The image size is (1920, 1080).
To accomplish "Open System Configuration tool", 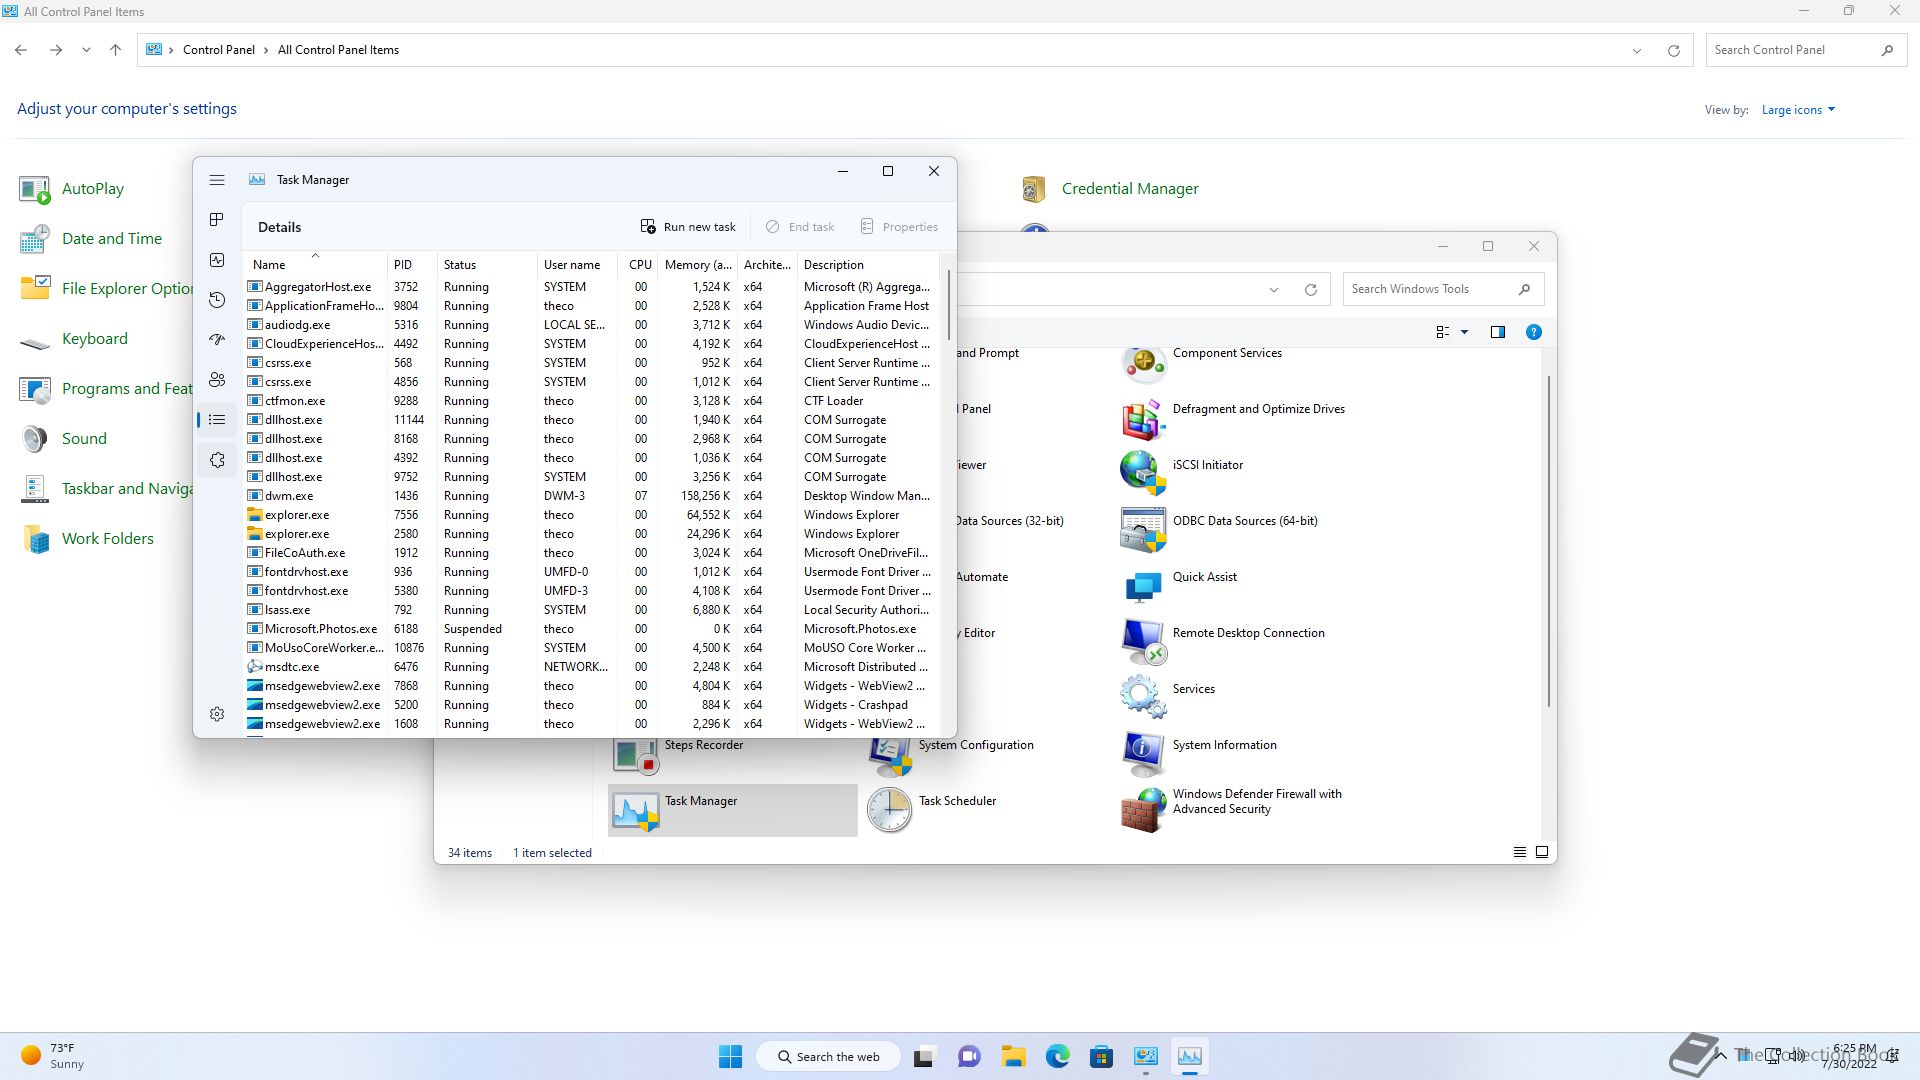I will coord(951,756).
